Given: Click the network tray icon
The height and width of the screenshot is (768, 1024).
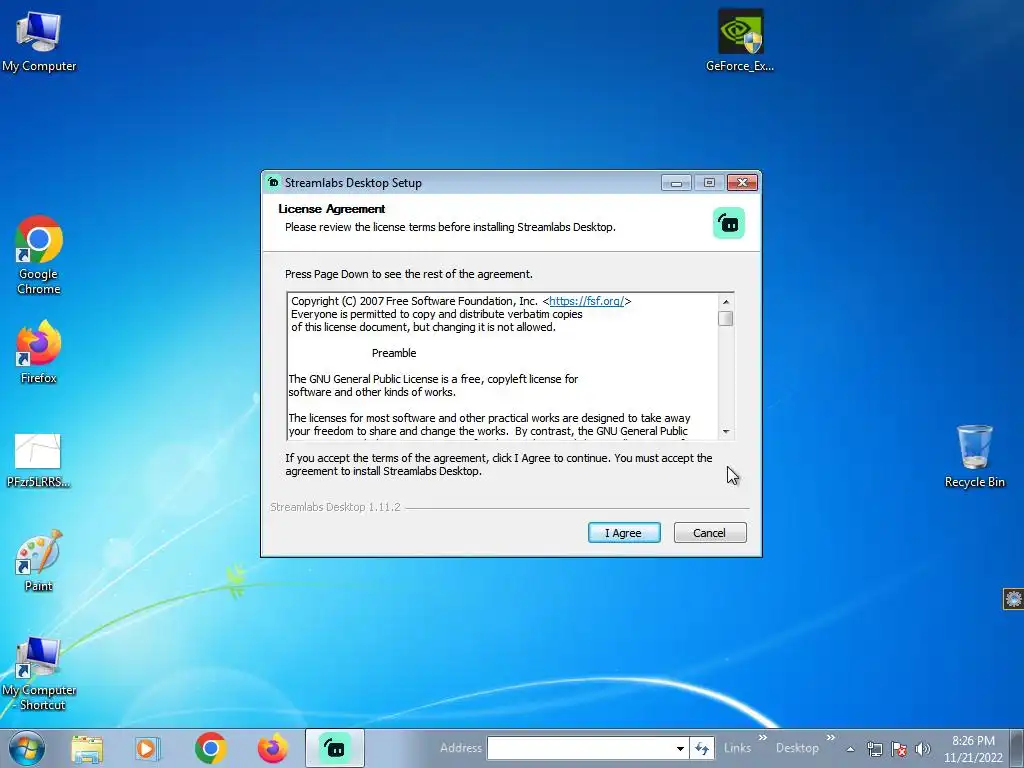Looking at the screenshot, I should (x=874, y=749).
